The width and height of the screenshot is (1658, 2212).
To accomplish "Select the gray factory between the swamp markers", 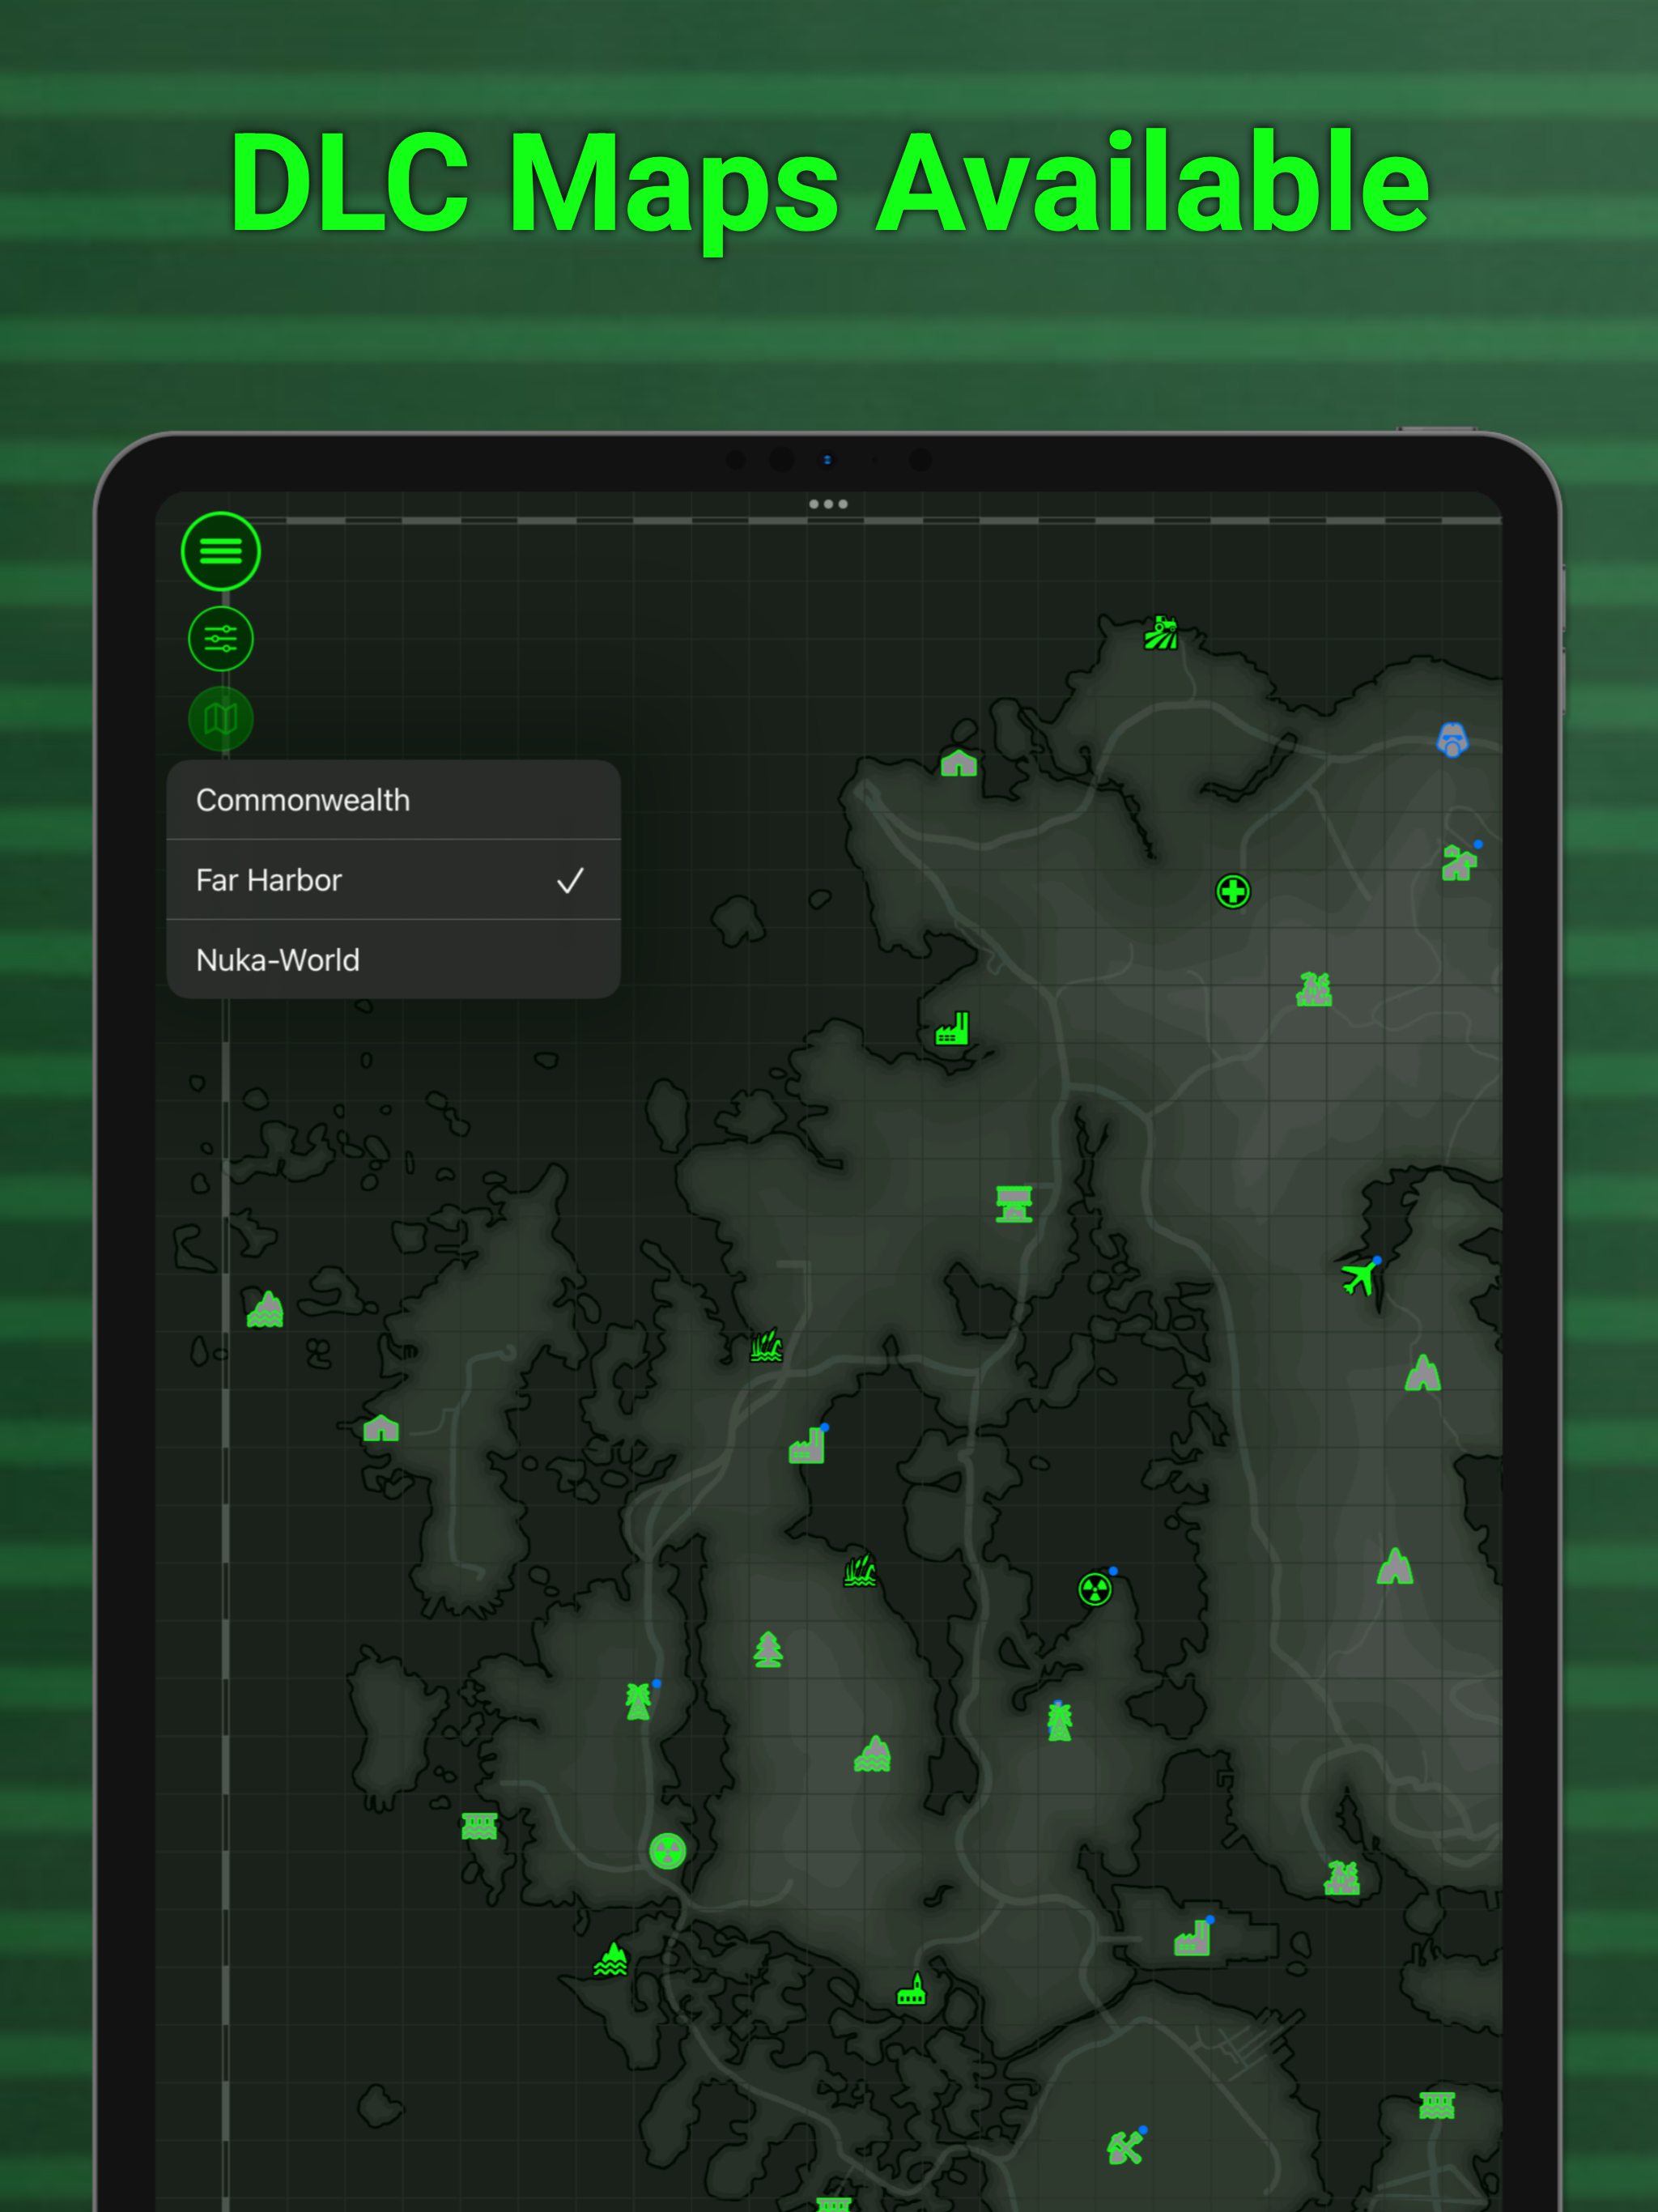I will [x=807, y=1444].
